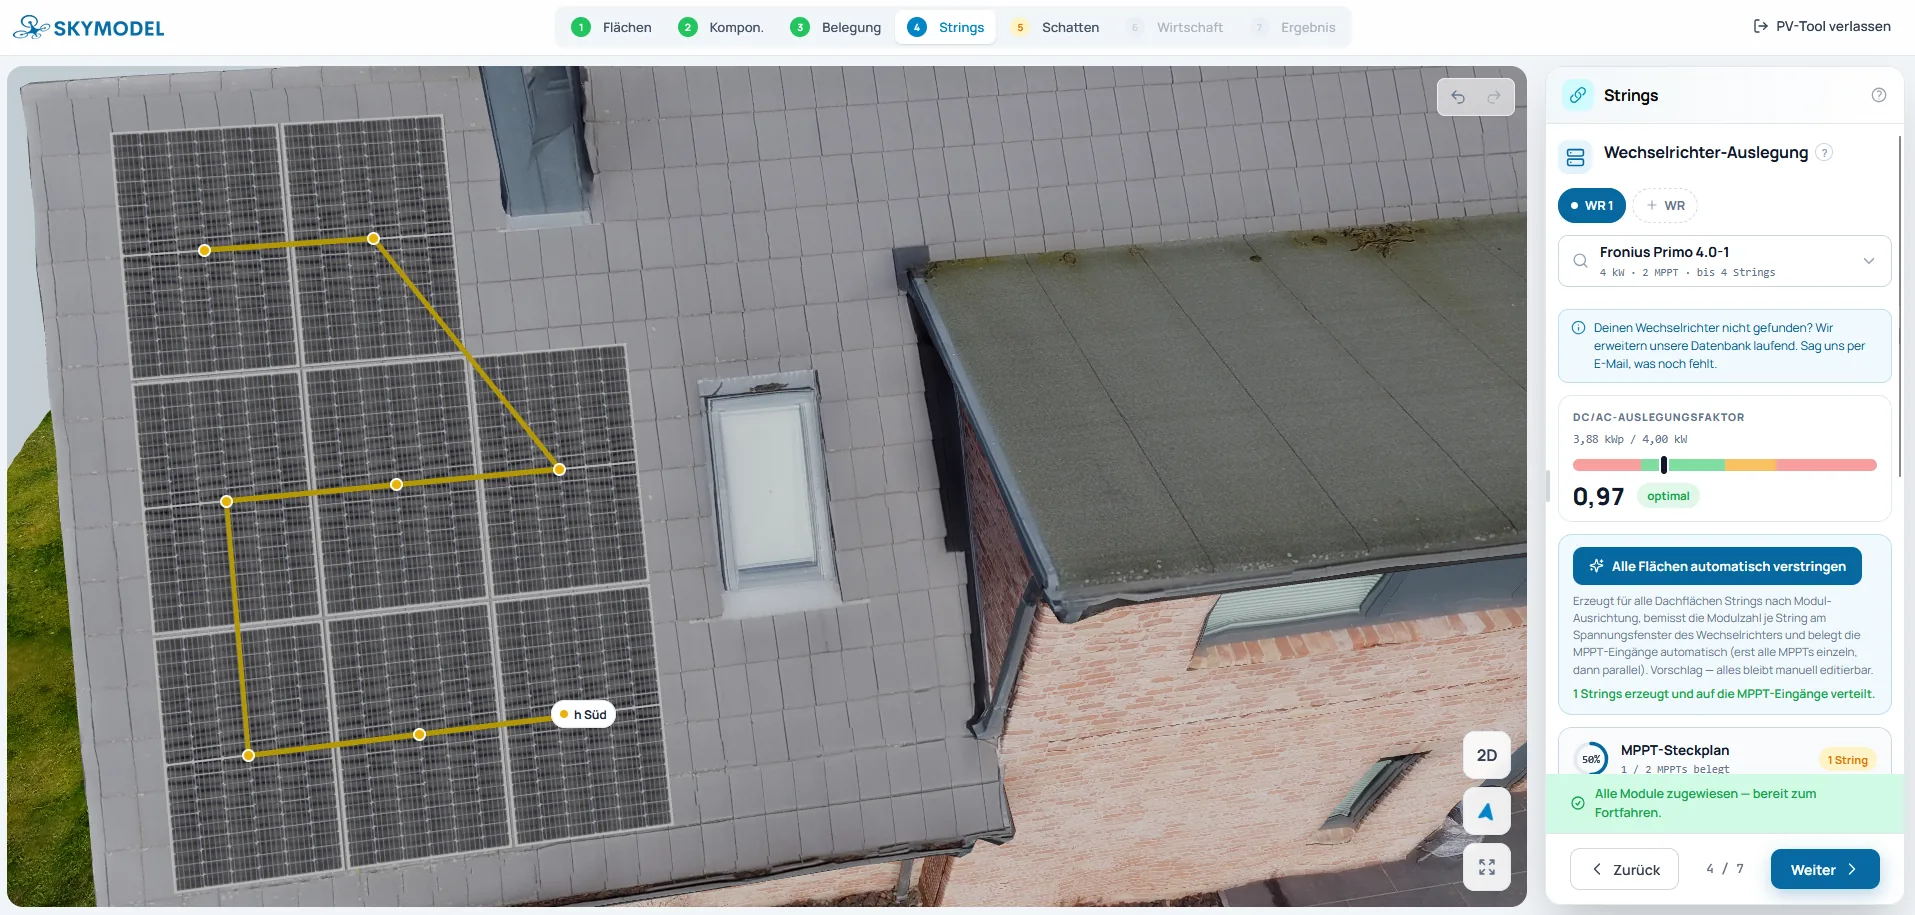1915x915 pixels.
Task: Click the 0,97 factor value
Action: click(x=1598, y=496)
